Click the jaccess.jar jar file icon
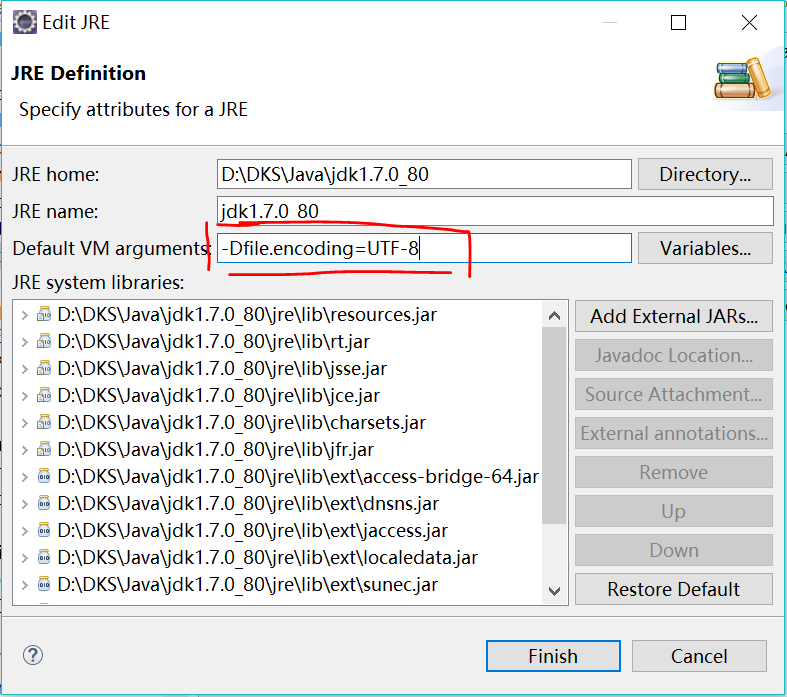 pos(44,530)
